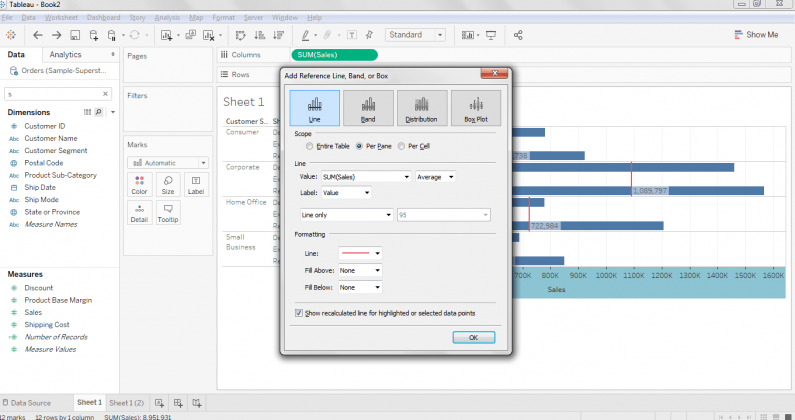The height and width of the screenshot is (420, 795).
Task: Toggle Show recalculated line checkbox
Action: pos(299,313)
